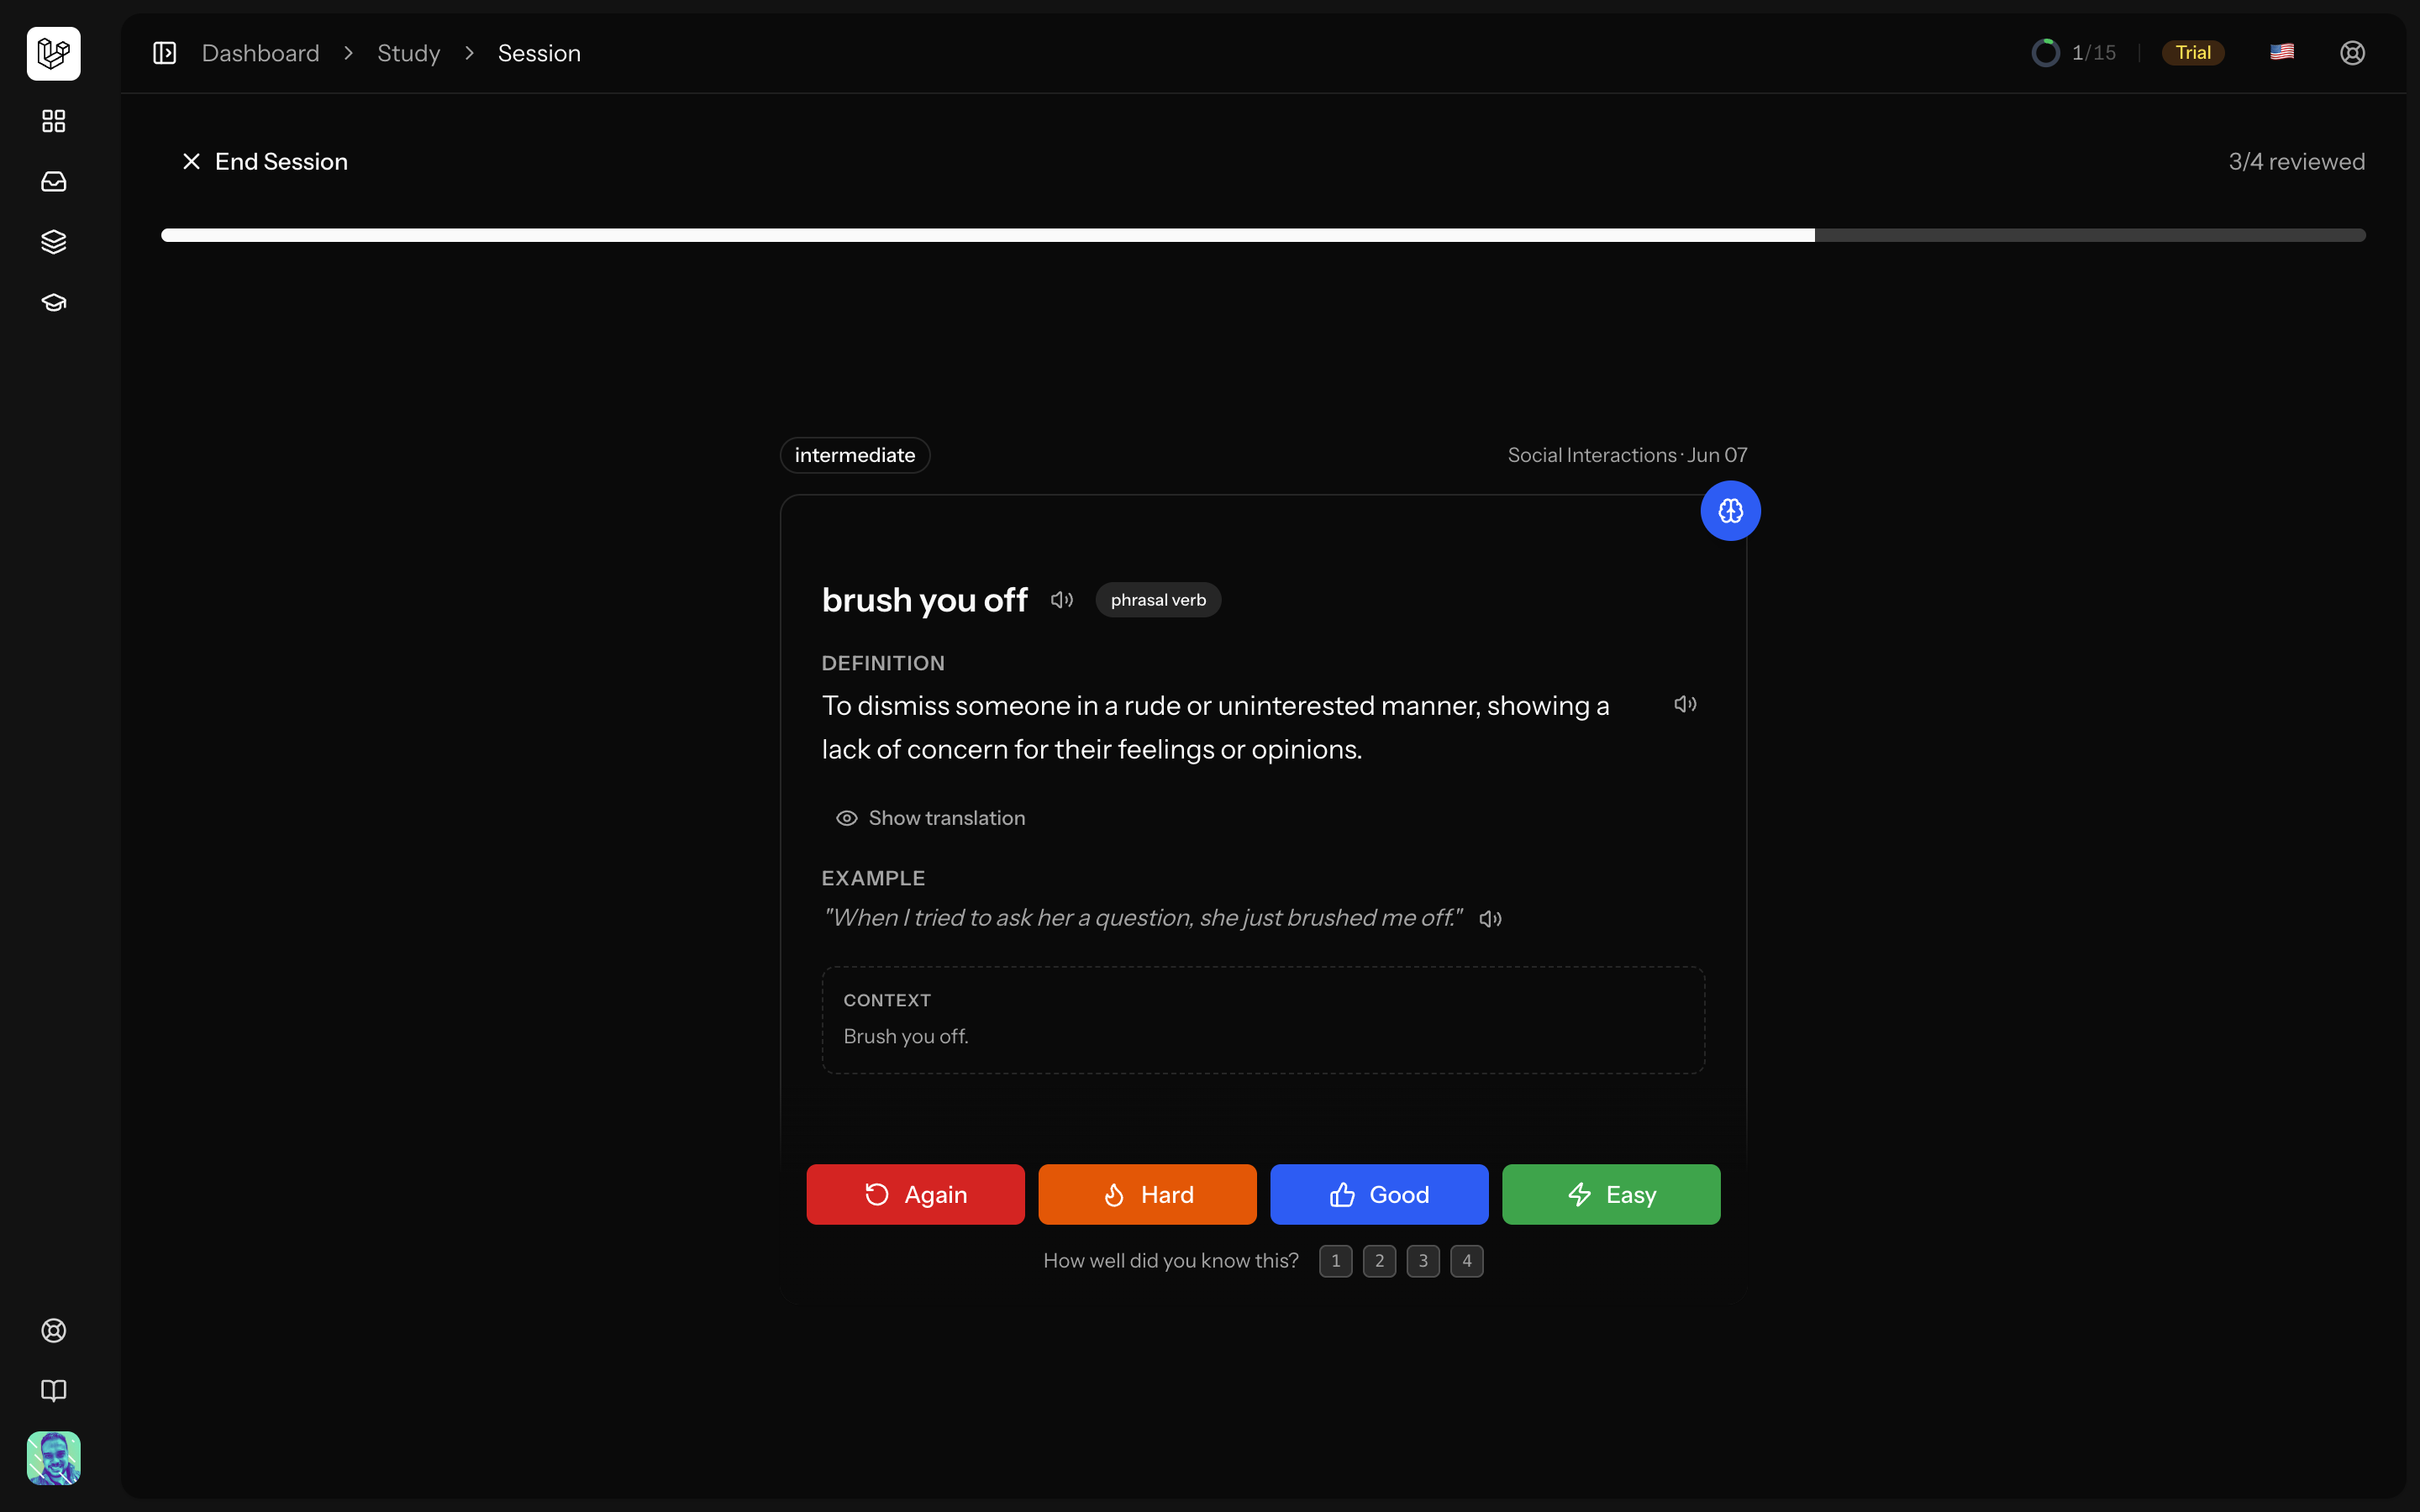Screen dimensions: 2420x1512
Task: Open the inbox icon in sidebar
Action: (x=54, y=181)
